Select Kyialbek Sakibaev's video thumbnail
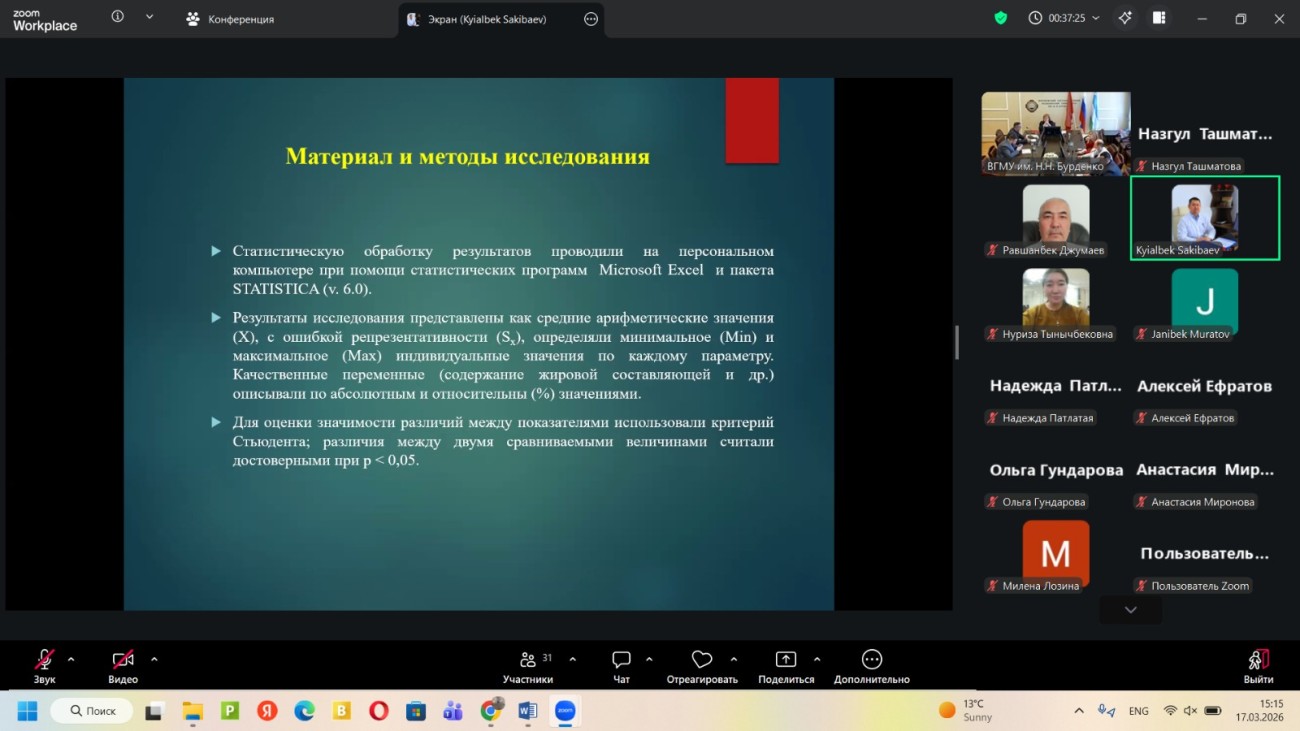The image size is (1300, 731). 1204,217
